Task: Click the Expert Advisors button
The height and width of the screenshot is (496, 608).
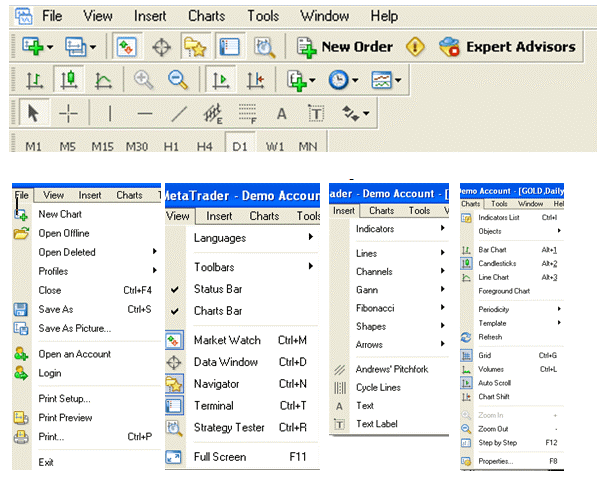Action: 507,47
